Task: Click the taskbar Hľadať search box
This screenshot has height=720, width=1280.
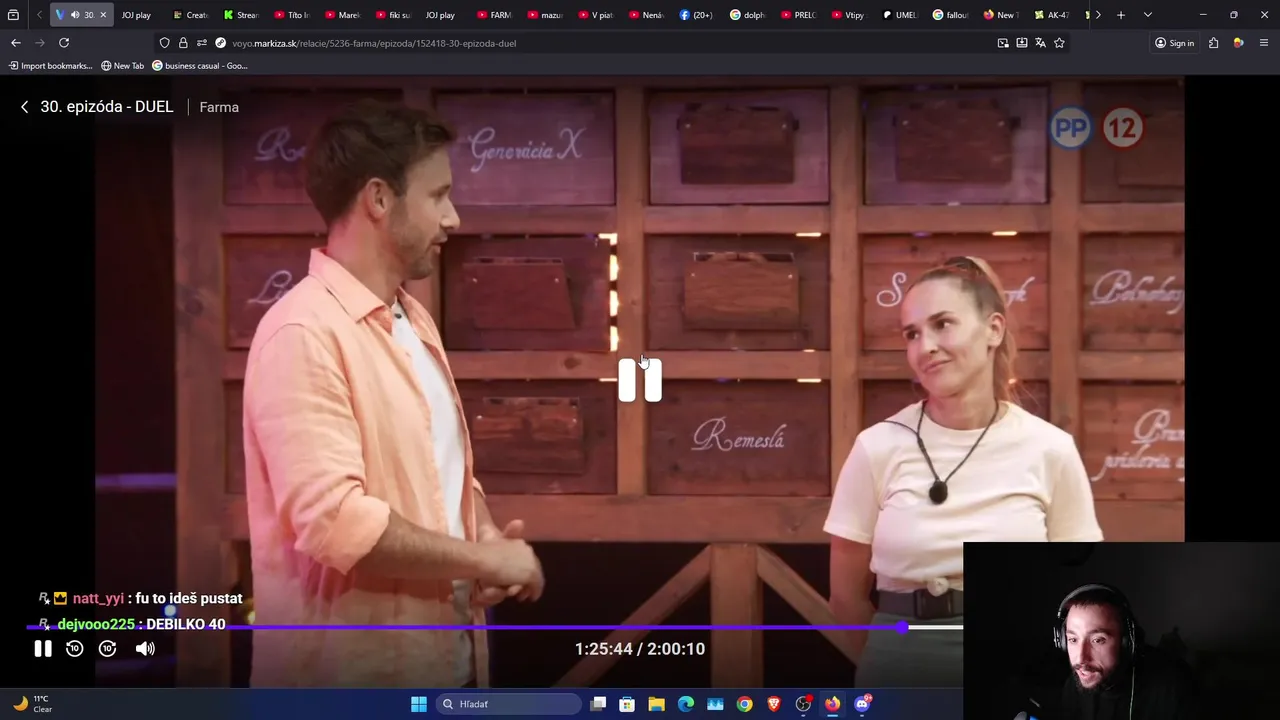Action: (508, 704)
